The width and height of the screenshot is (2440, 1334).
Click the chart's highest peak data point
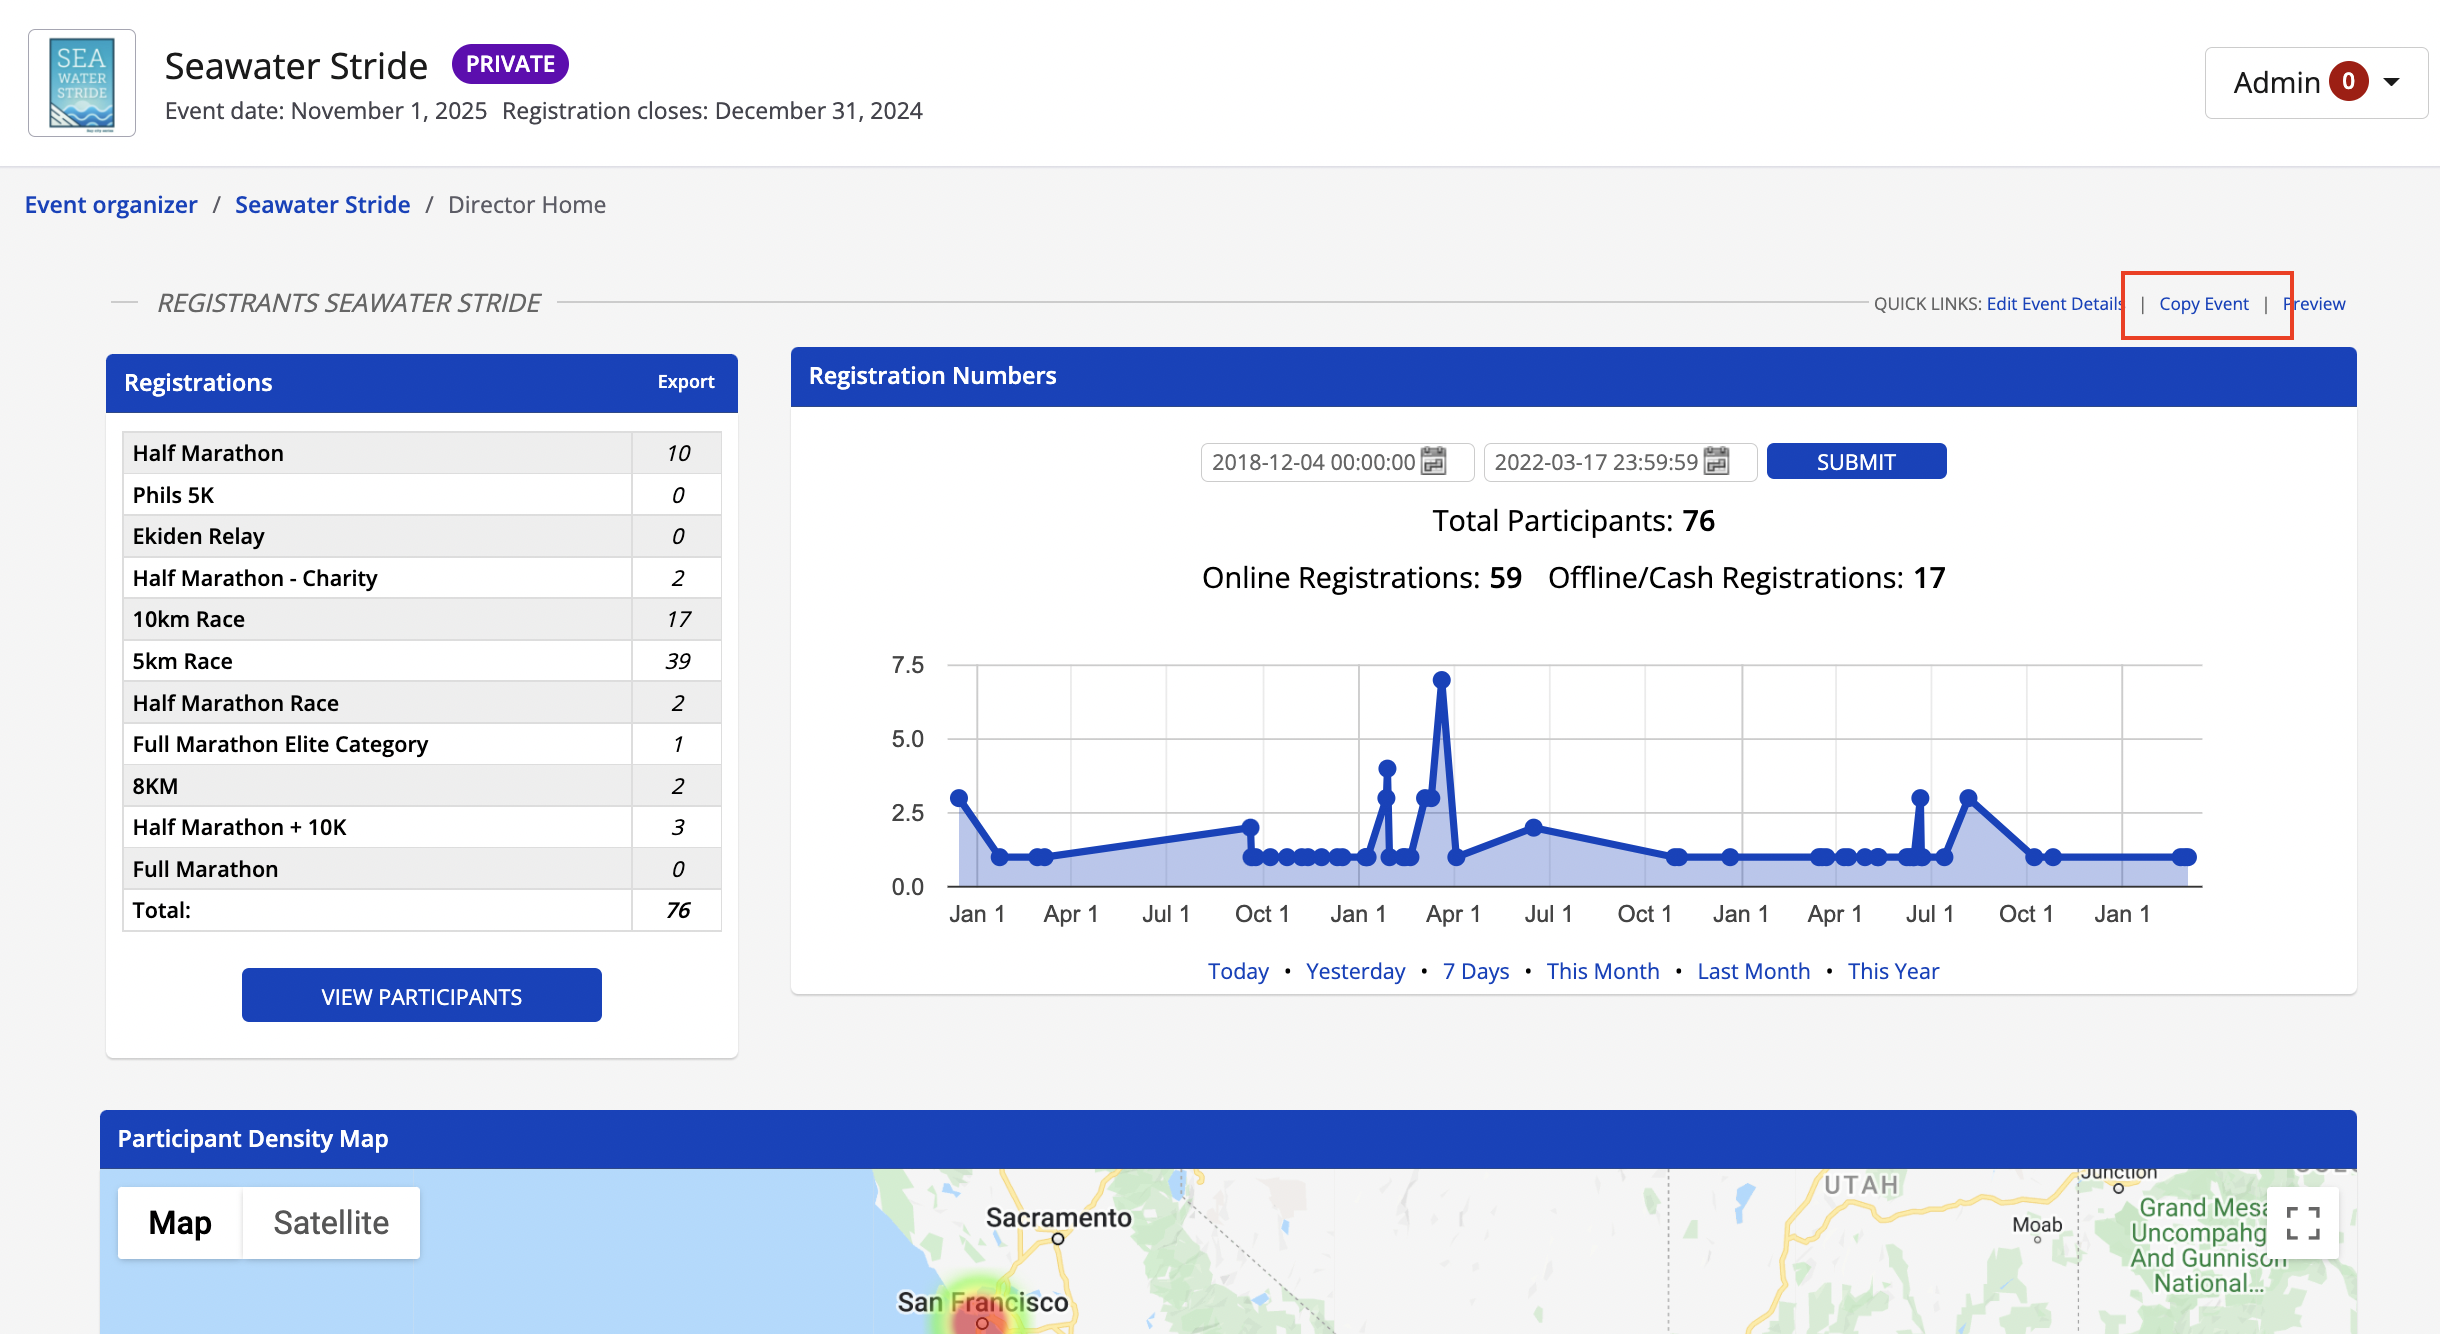[x=1441, y=680]
